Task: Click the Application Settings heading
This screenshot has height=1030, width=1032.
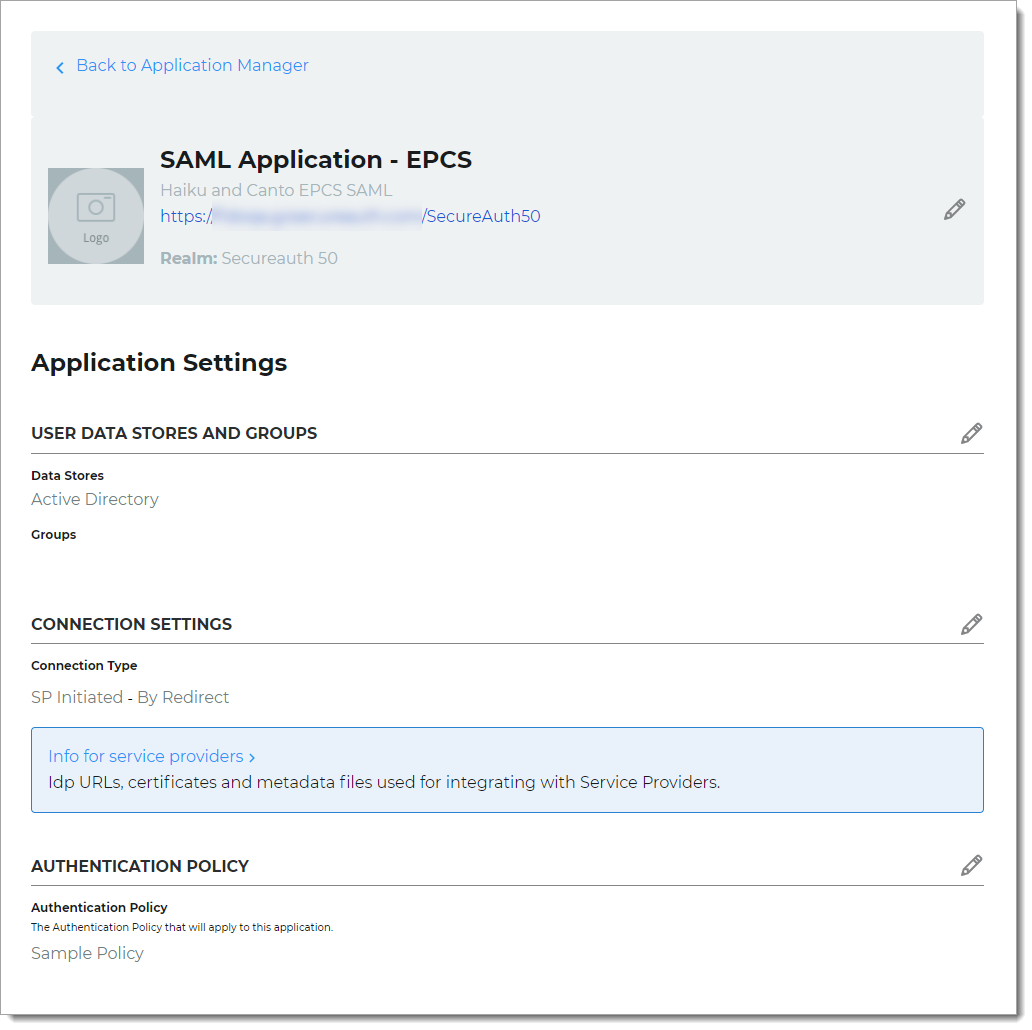Action: click(159, 362)
